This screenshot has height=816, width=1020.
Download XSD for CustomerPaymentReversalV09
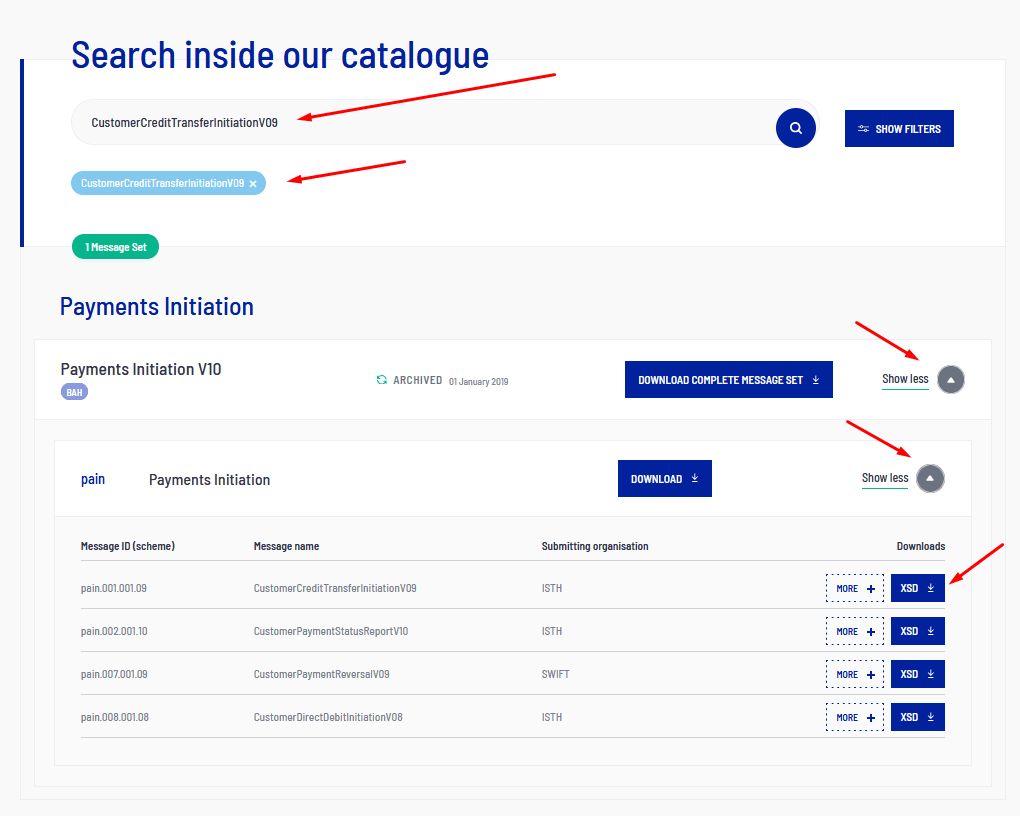(917, 674)
